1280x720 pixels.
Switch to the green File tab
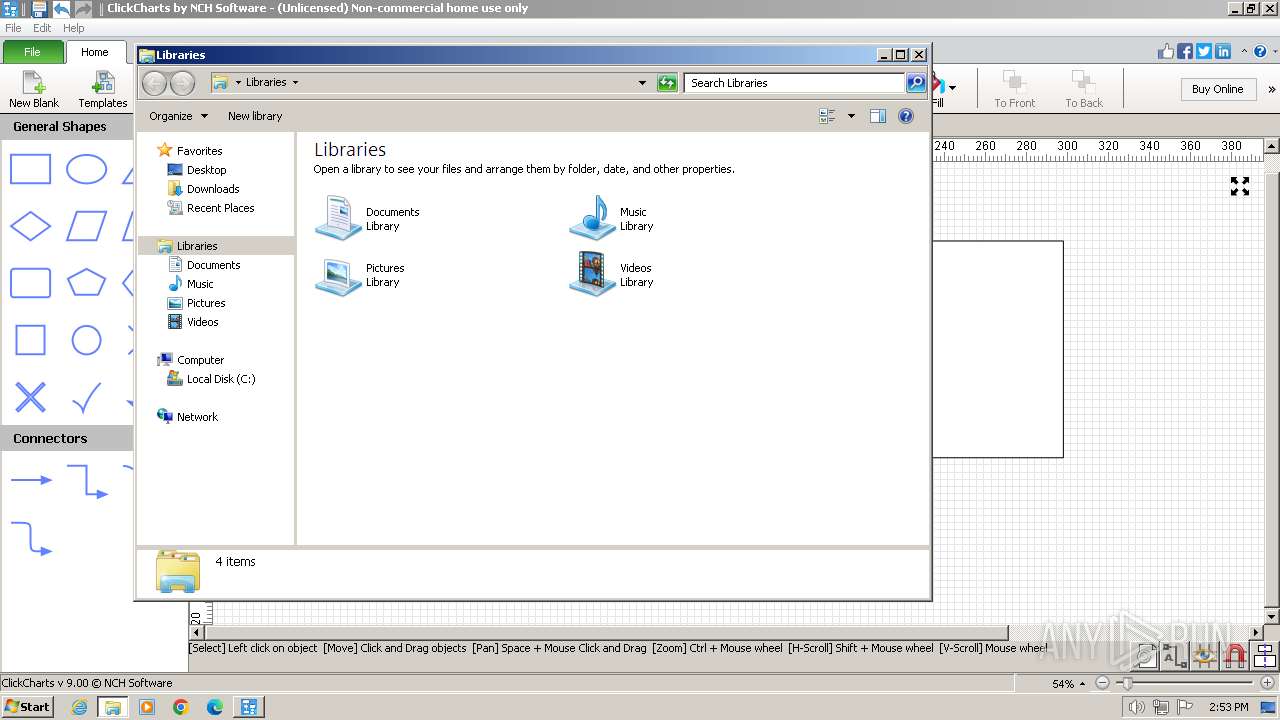tap(32, 52)
